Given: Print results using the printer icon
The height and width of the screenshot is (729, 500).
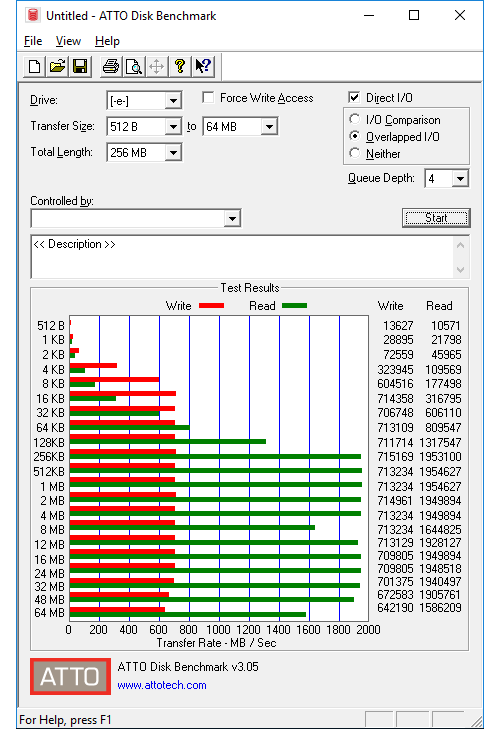Looking at the screenshot, I should tap(111, 66).
